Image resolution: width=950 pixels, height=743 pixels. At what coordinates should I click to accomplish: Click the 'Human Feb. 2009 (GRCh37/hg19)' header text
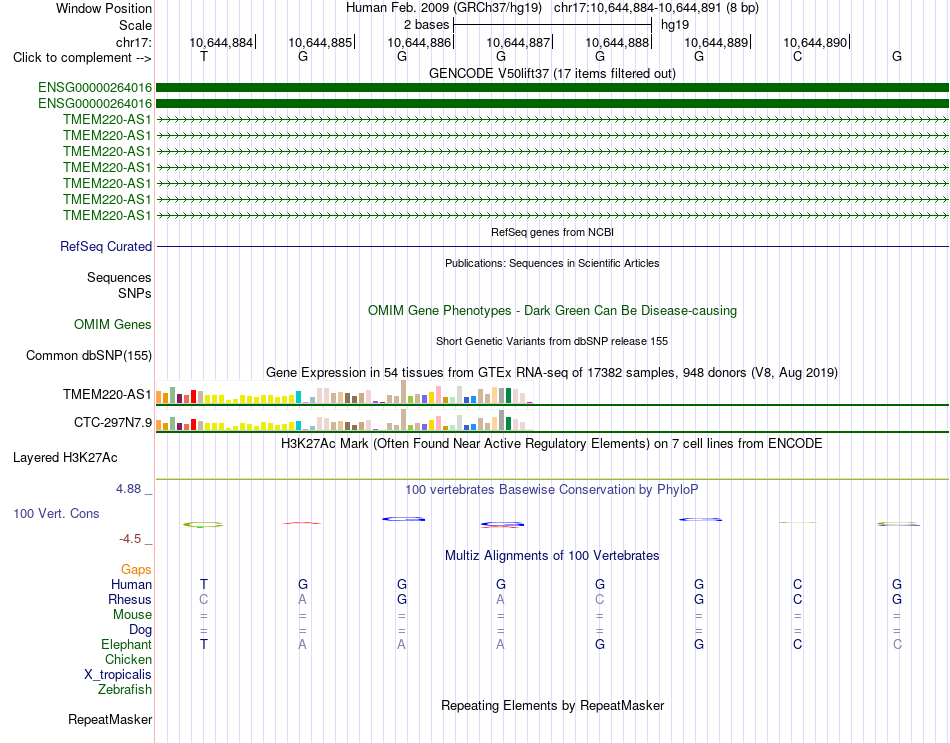[x=444, y=8]
